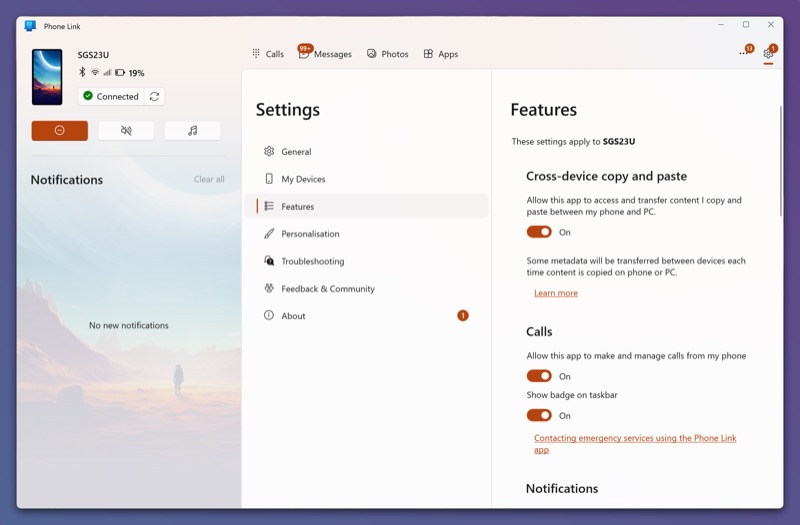800x525 pixels.
Task: Refresh connection with the sync icon
Action: click(x=154, y=96)
